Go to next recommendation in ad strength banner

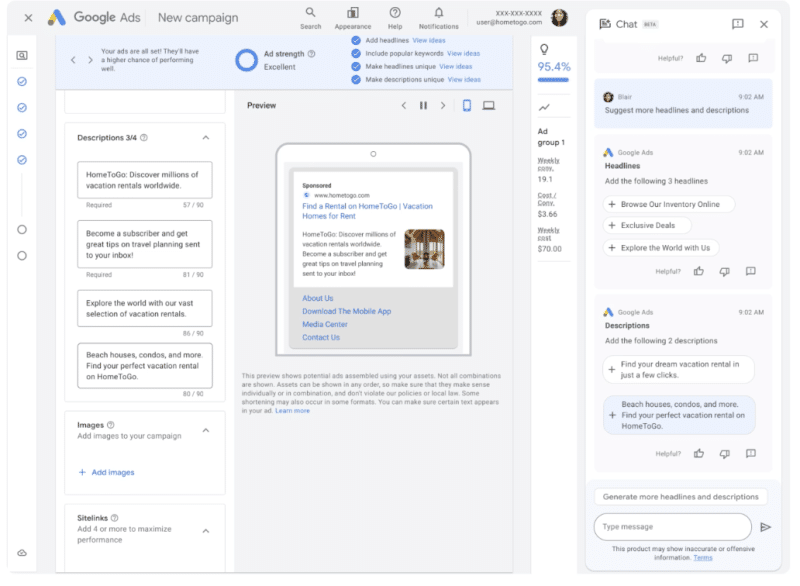click(x=90, y=60)
